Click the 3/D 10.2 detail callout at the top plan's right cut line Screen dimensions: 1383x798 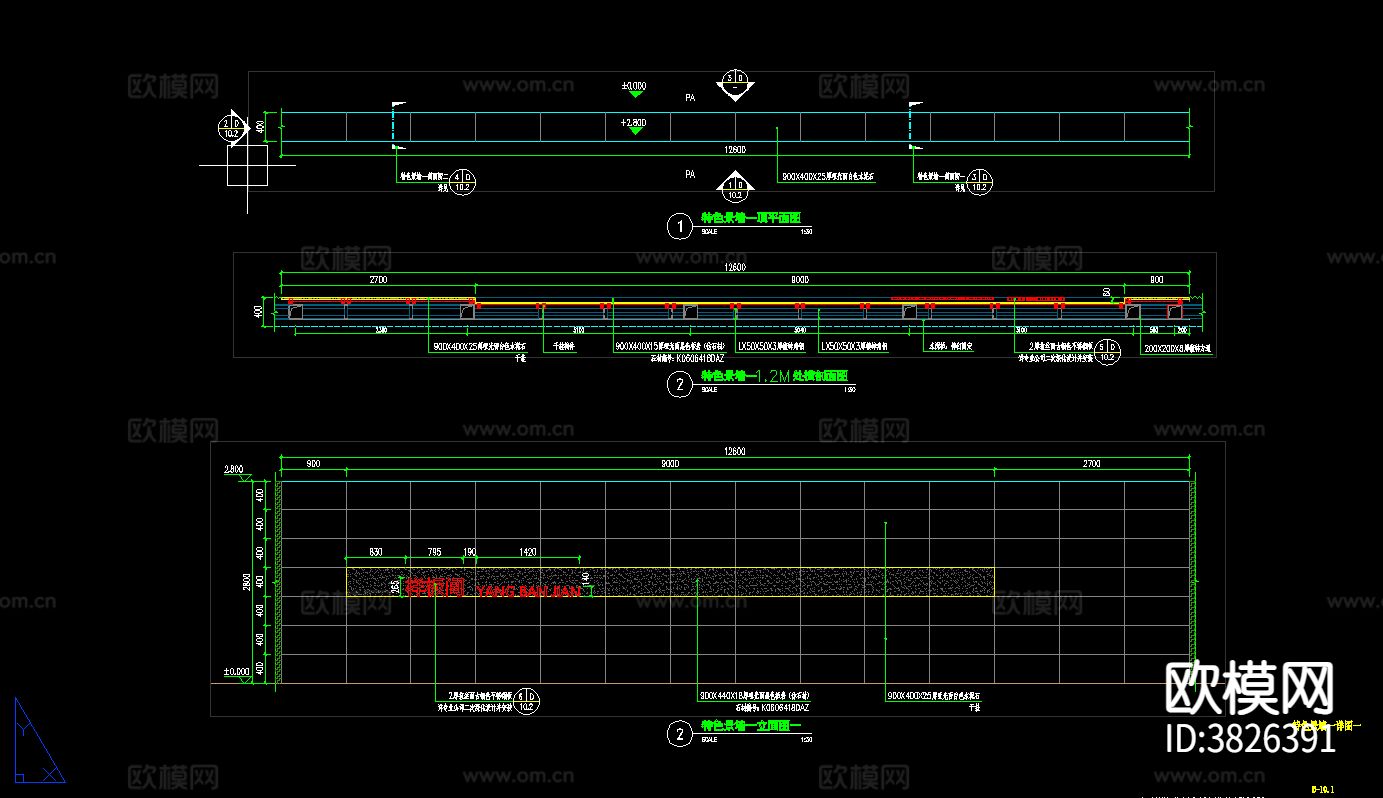point(979,181)
